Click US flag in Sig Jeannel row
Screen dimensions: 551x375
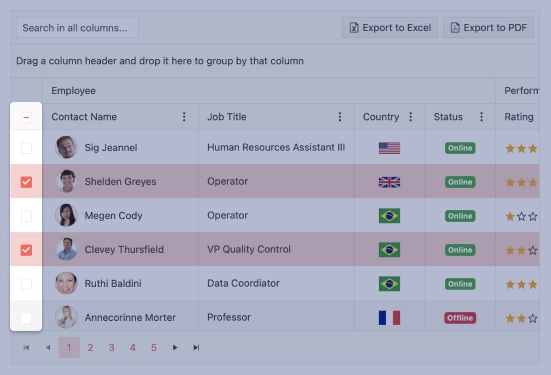point(389,148)
